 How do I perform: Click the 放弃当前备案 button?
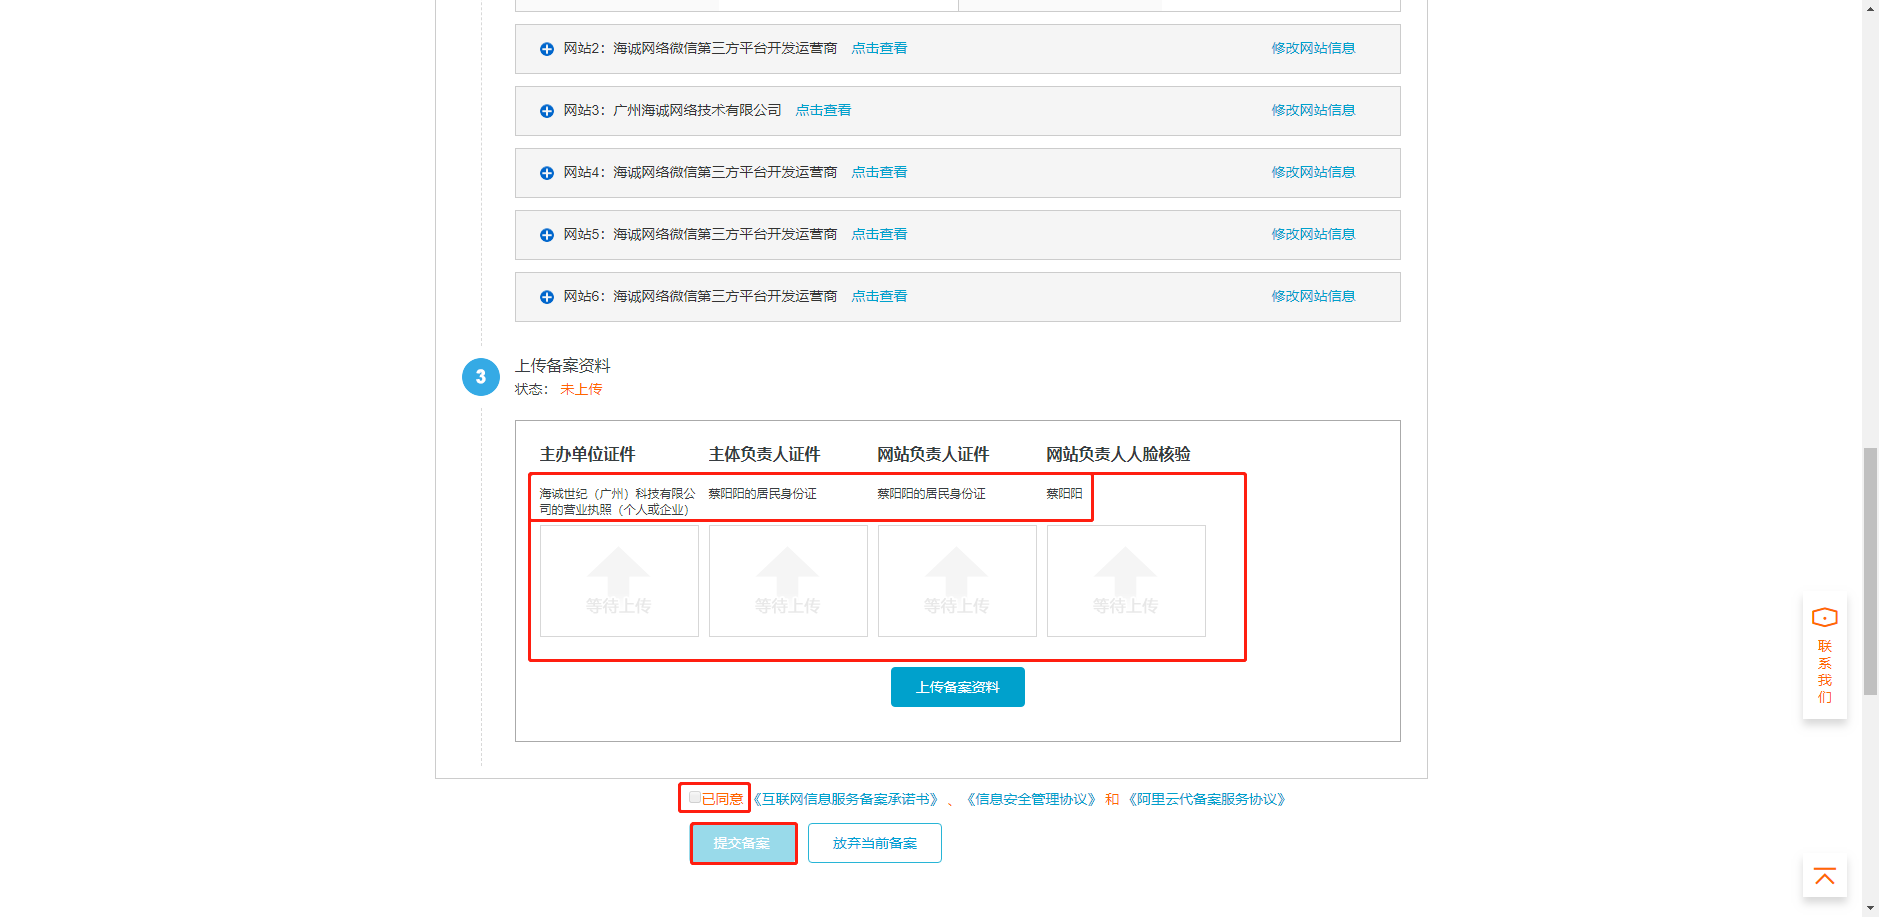(x=875, y=843)
